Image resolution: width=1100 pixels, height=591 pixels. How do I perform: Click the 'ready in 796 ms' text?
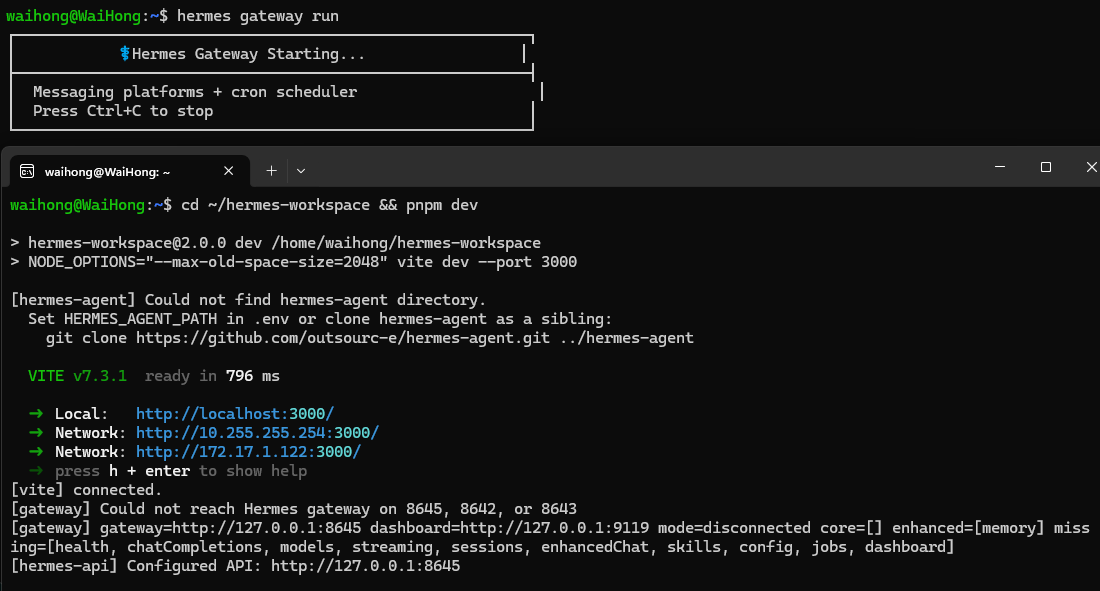click(212, 376)
